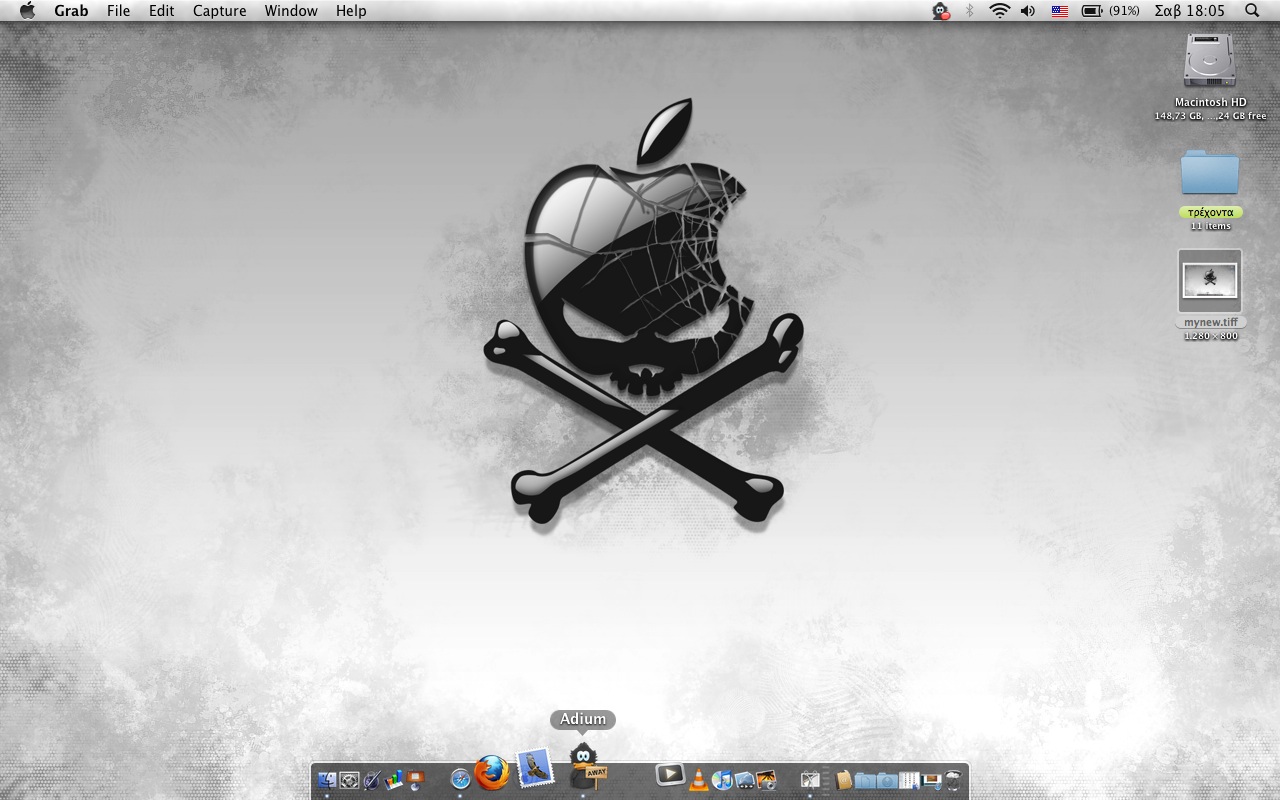Open Finder from the Dock

pos(327,779)
